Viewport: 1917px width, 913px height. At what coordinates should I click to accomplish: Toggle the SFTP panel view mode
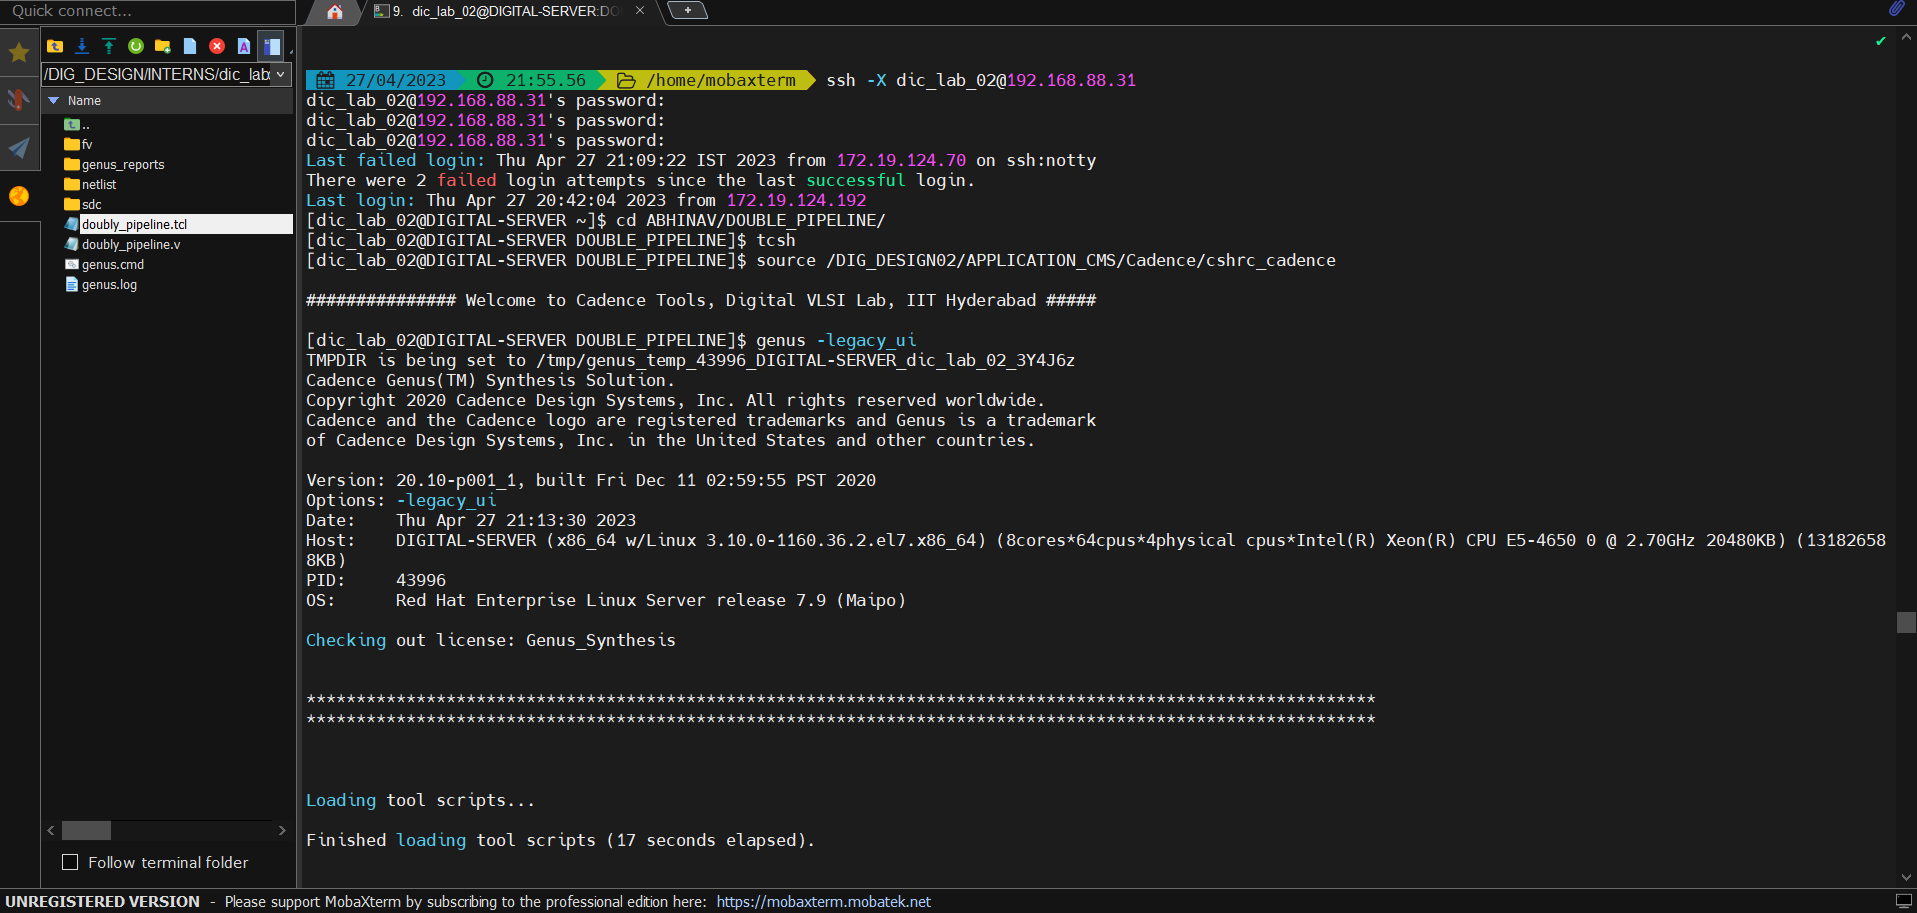pos(271,46)
